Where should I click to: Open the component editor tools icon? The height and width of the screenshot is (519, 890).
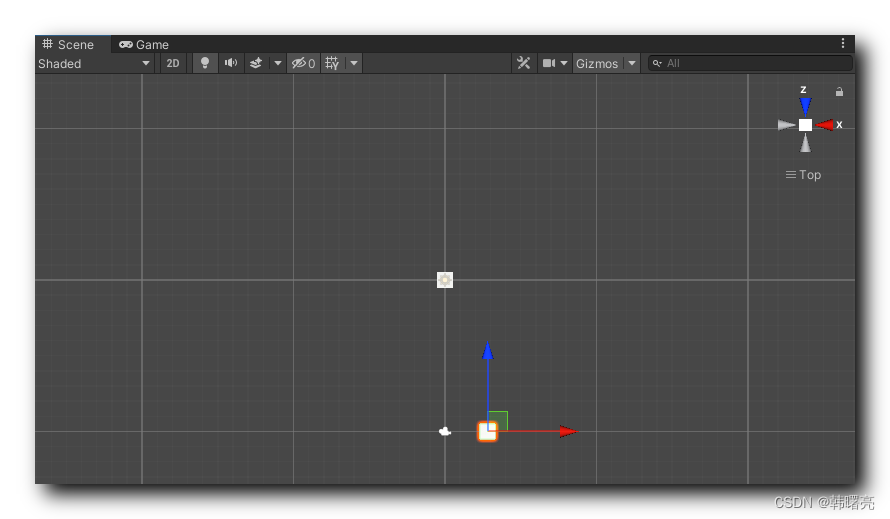point(523,63)
